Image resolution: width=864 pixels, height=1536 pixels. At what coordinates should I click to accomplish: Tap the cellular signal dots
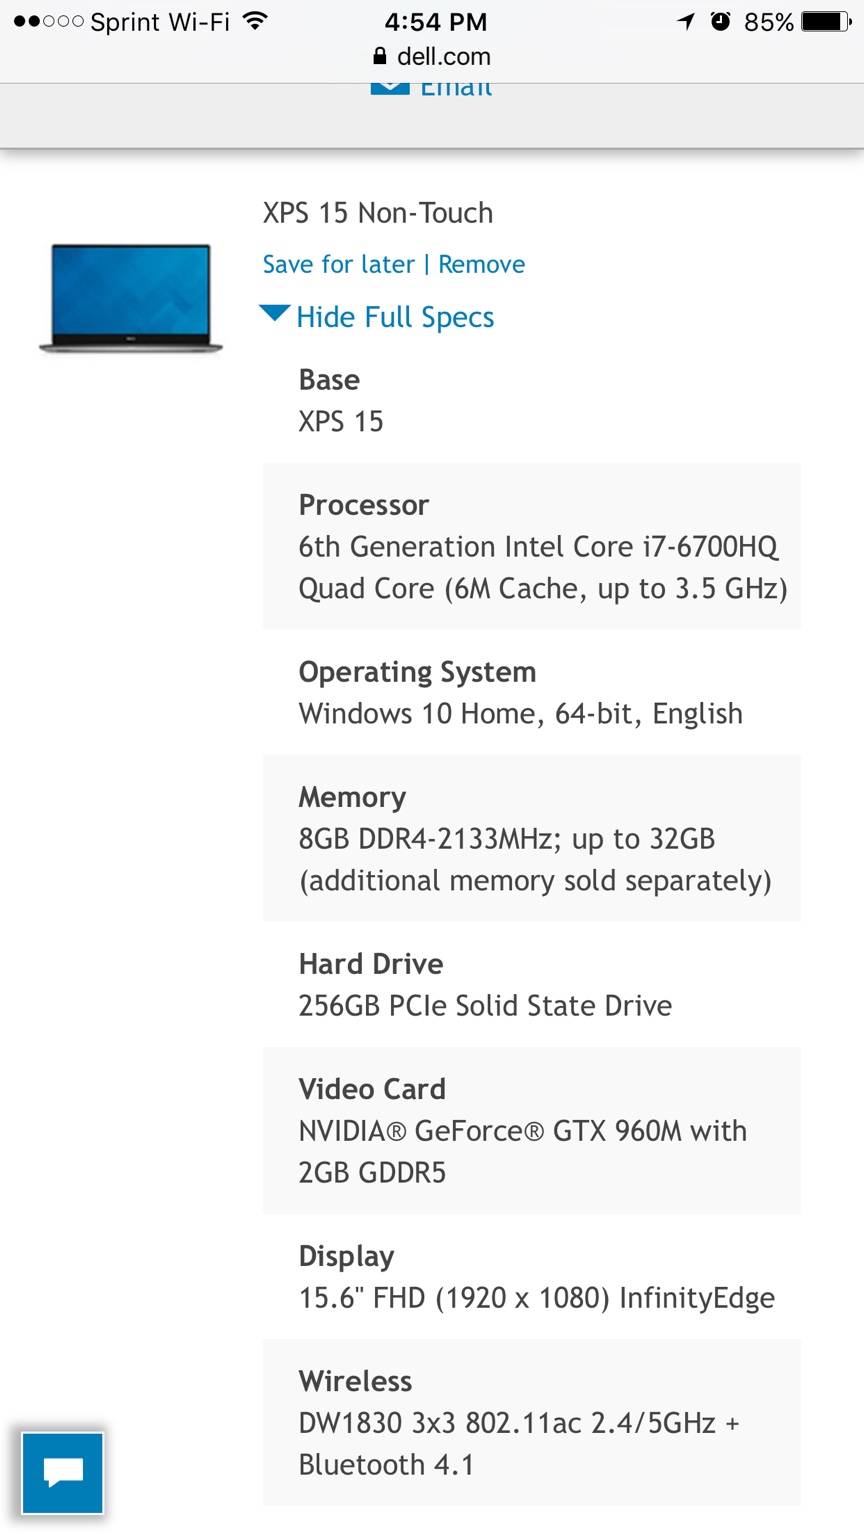[x=48, y=21]
